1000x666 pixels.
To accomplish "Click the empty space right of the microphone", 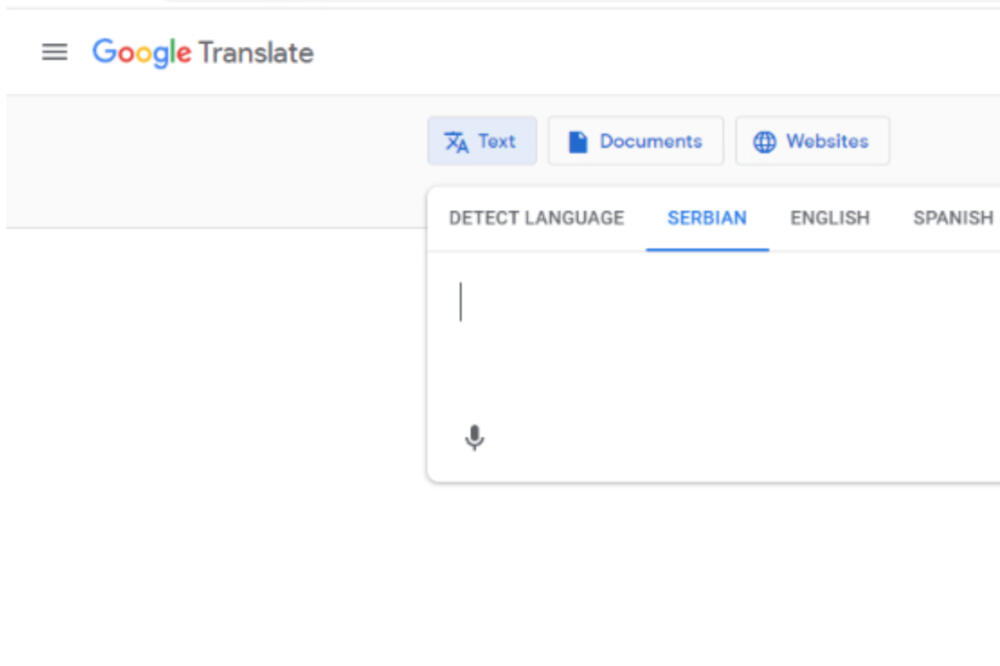I will coord(700,438).
